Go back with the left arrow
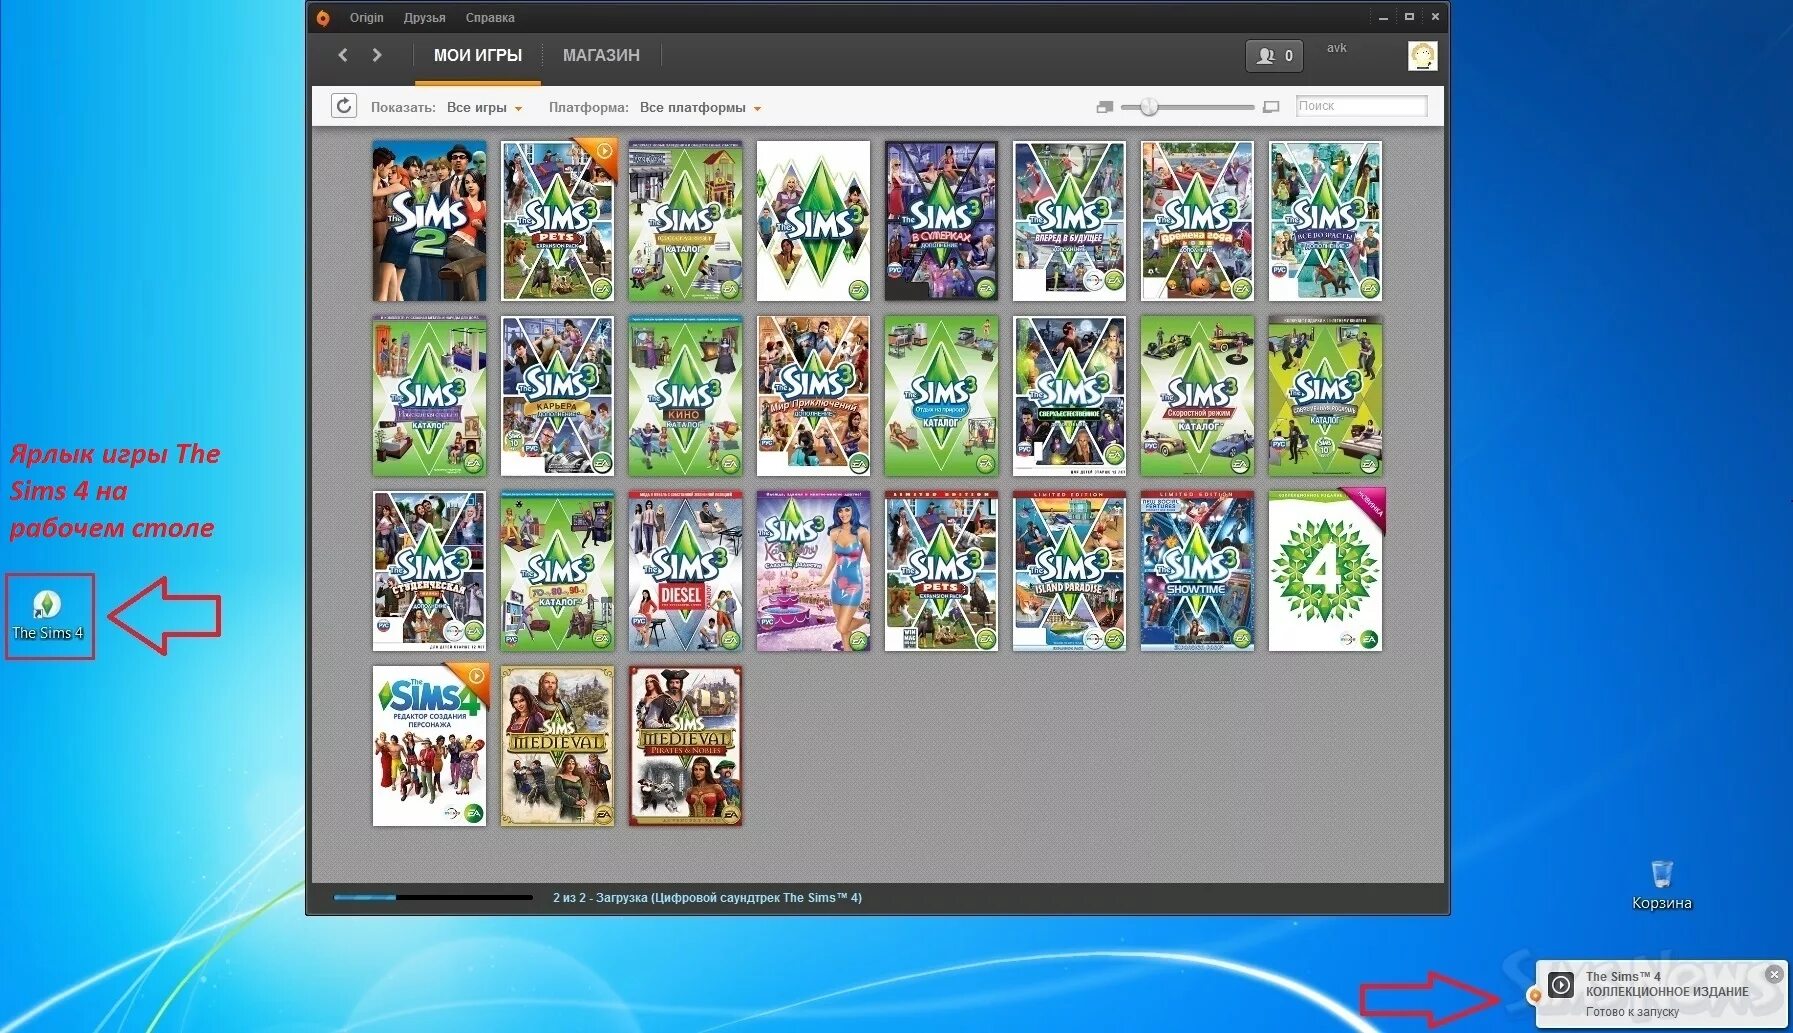Screen dimensions: 1793x1033 343,55
